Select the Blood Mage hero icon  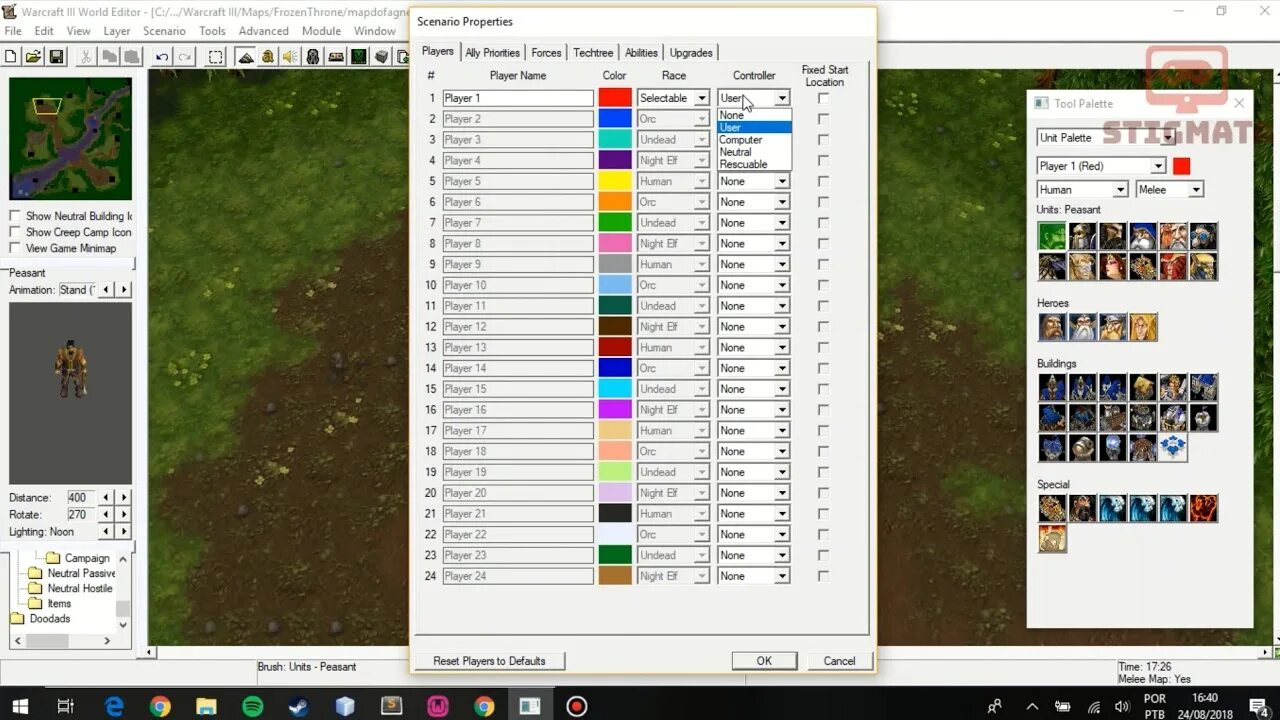pyautogui.click(x=1142, y=327)
